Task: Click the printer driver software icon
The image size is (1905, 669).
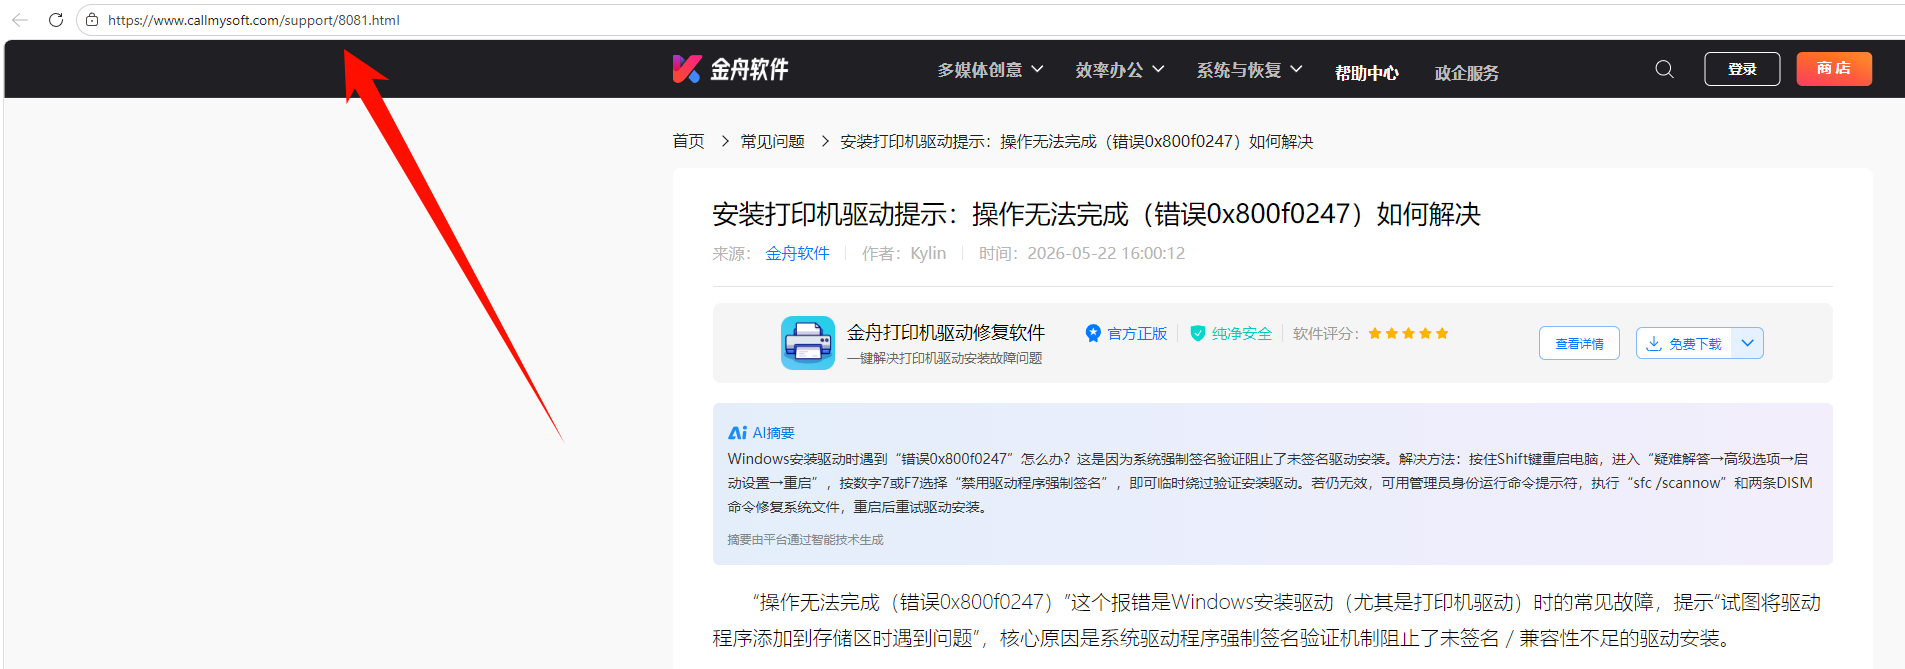Action: (808, 343)
